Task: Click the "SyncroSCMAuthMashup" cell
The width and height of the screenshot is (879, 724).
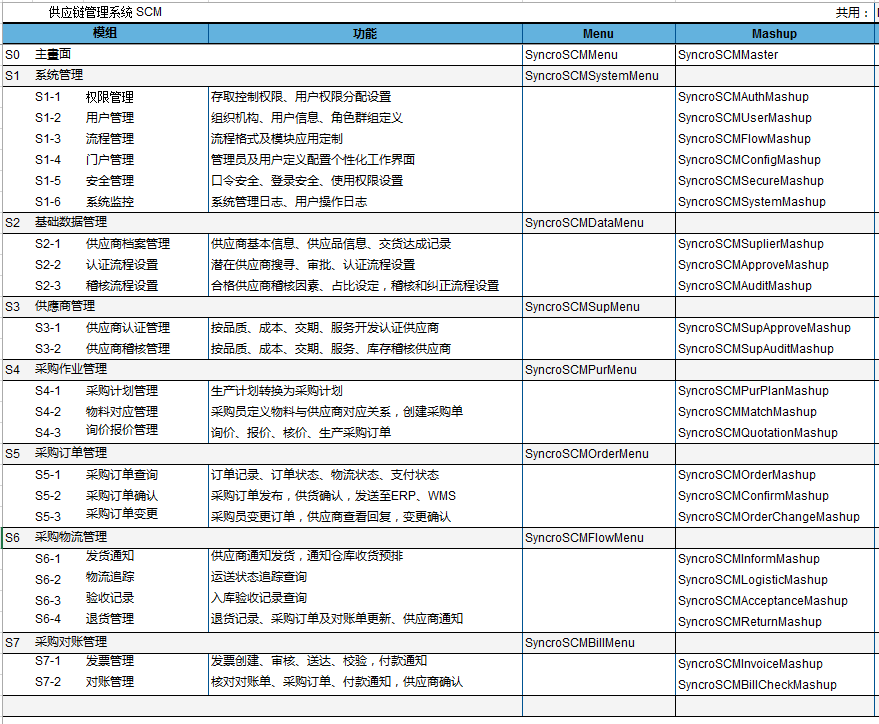Action: point(743,97)
